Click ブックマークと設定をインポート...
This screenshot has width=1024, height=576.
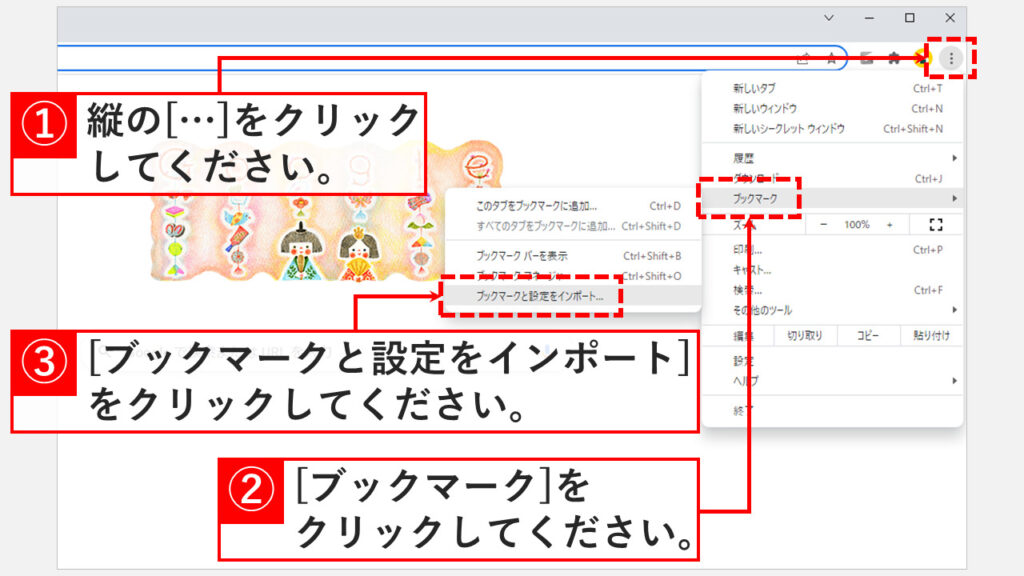(573, 296)
